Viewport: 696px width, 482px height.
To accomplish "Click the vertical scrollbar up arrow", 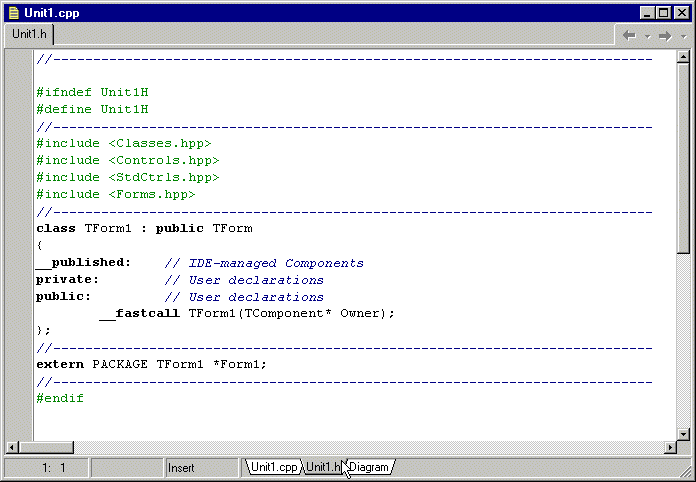I will coord(684,57).
